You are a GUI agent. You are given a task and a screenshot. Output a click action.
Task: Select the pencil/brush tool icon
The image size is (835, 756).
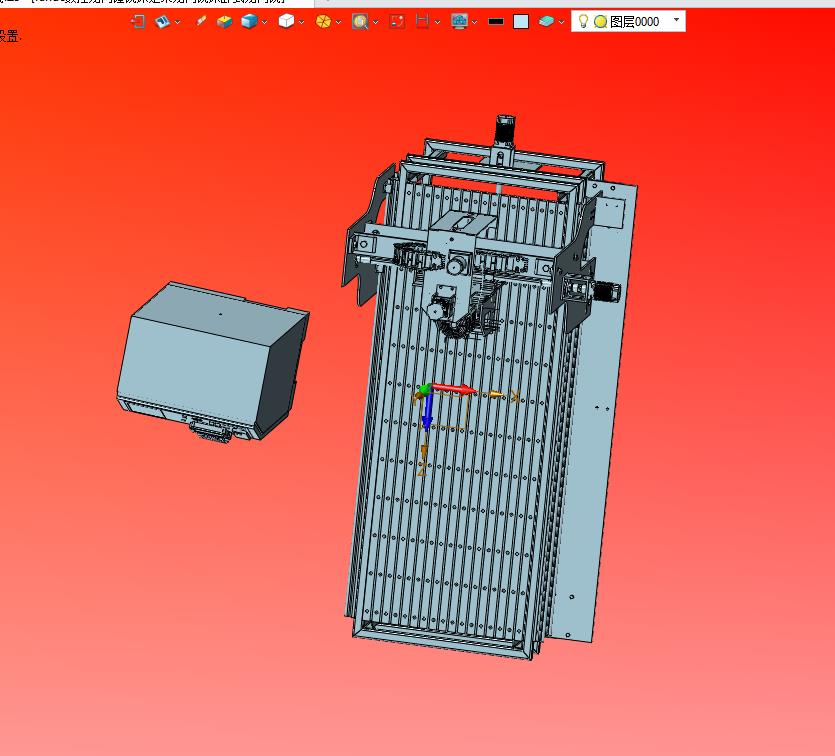tap(201, 21)
